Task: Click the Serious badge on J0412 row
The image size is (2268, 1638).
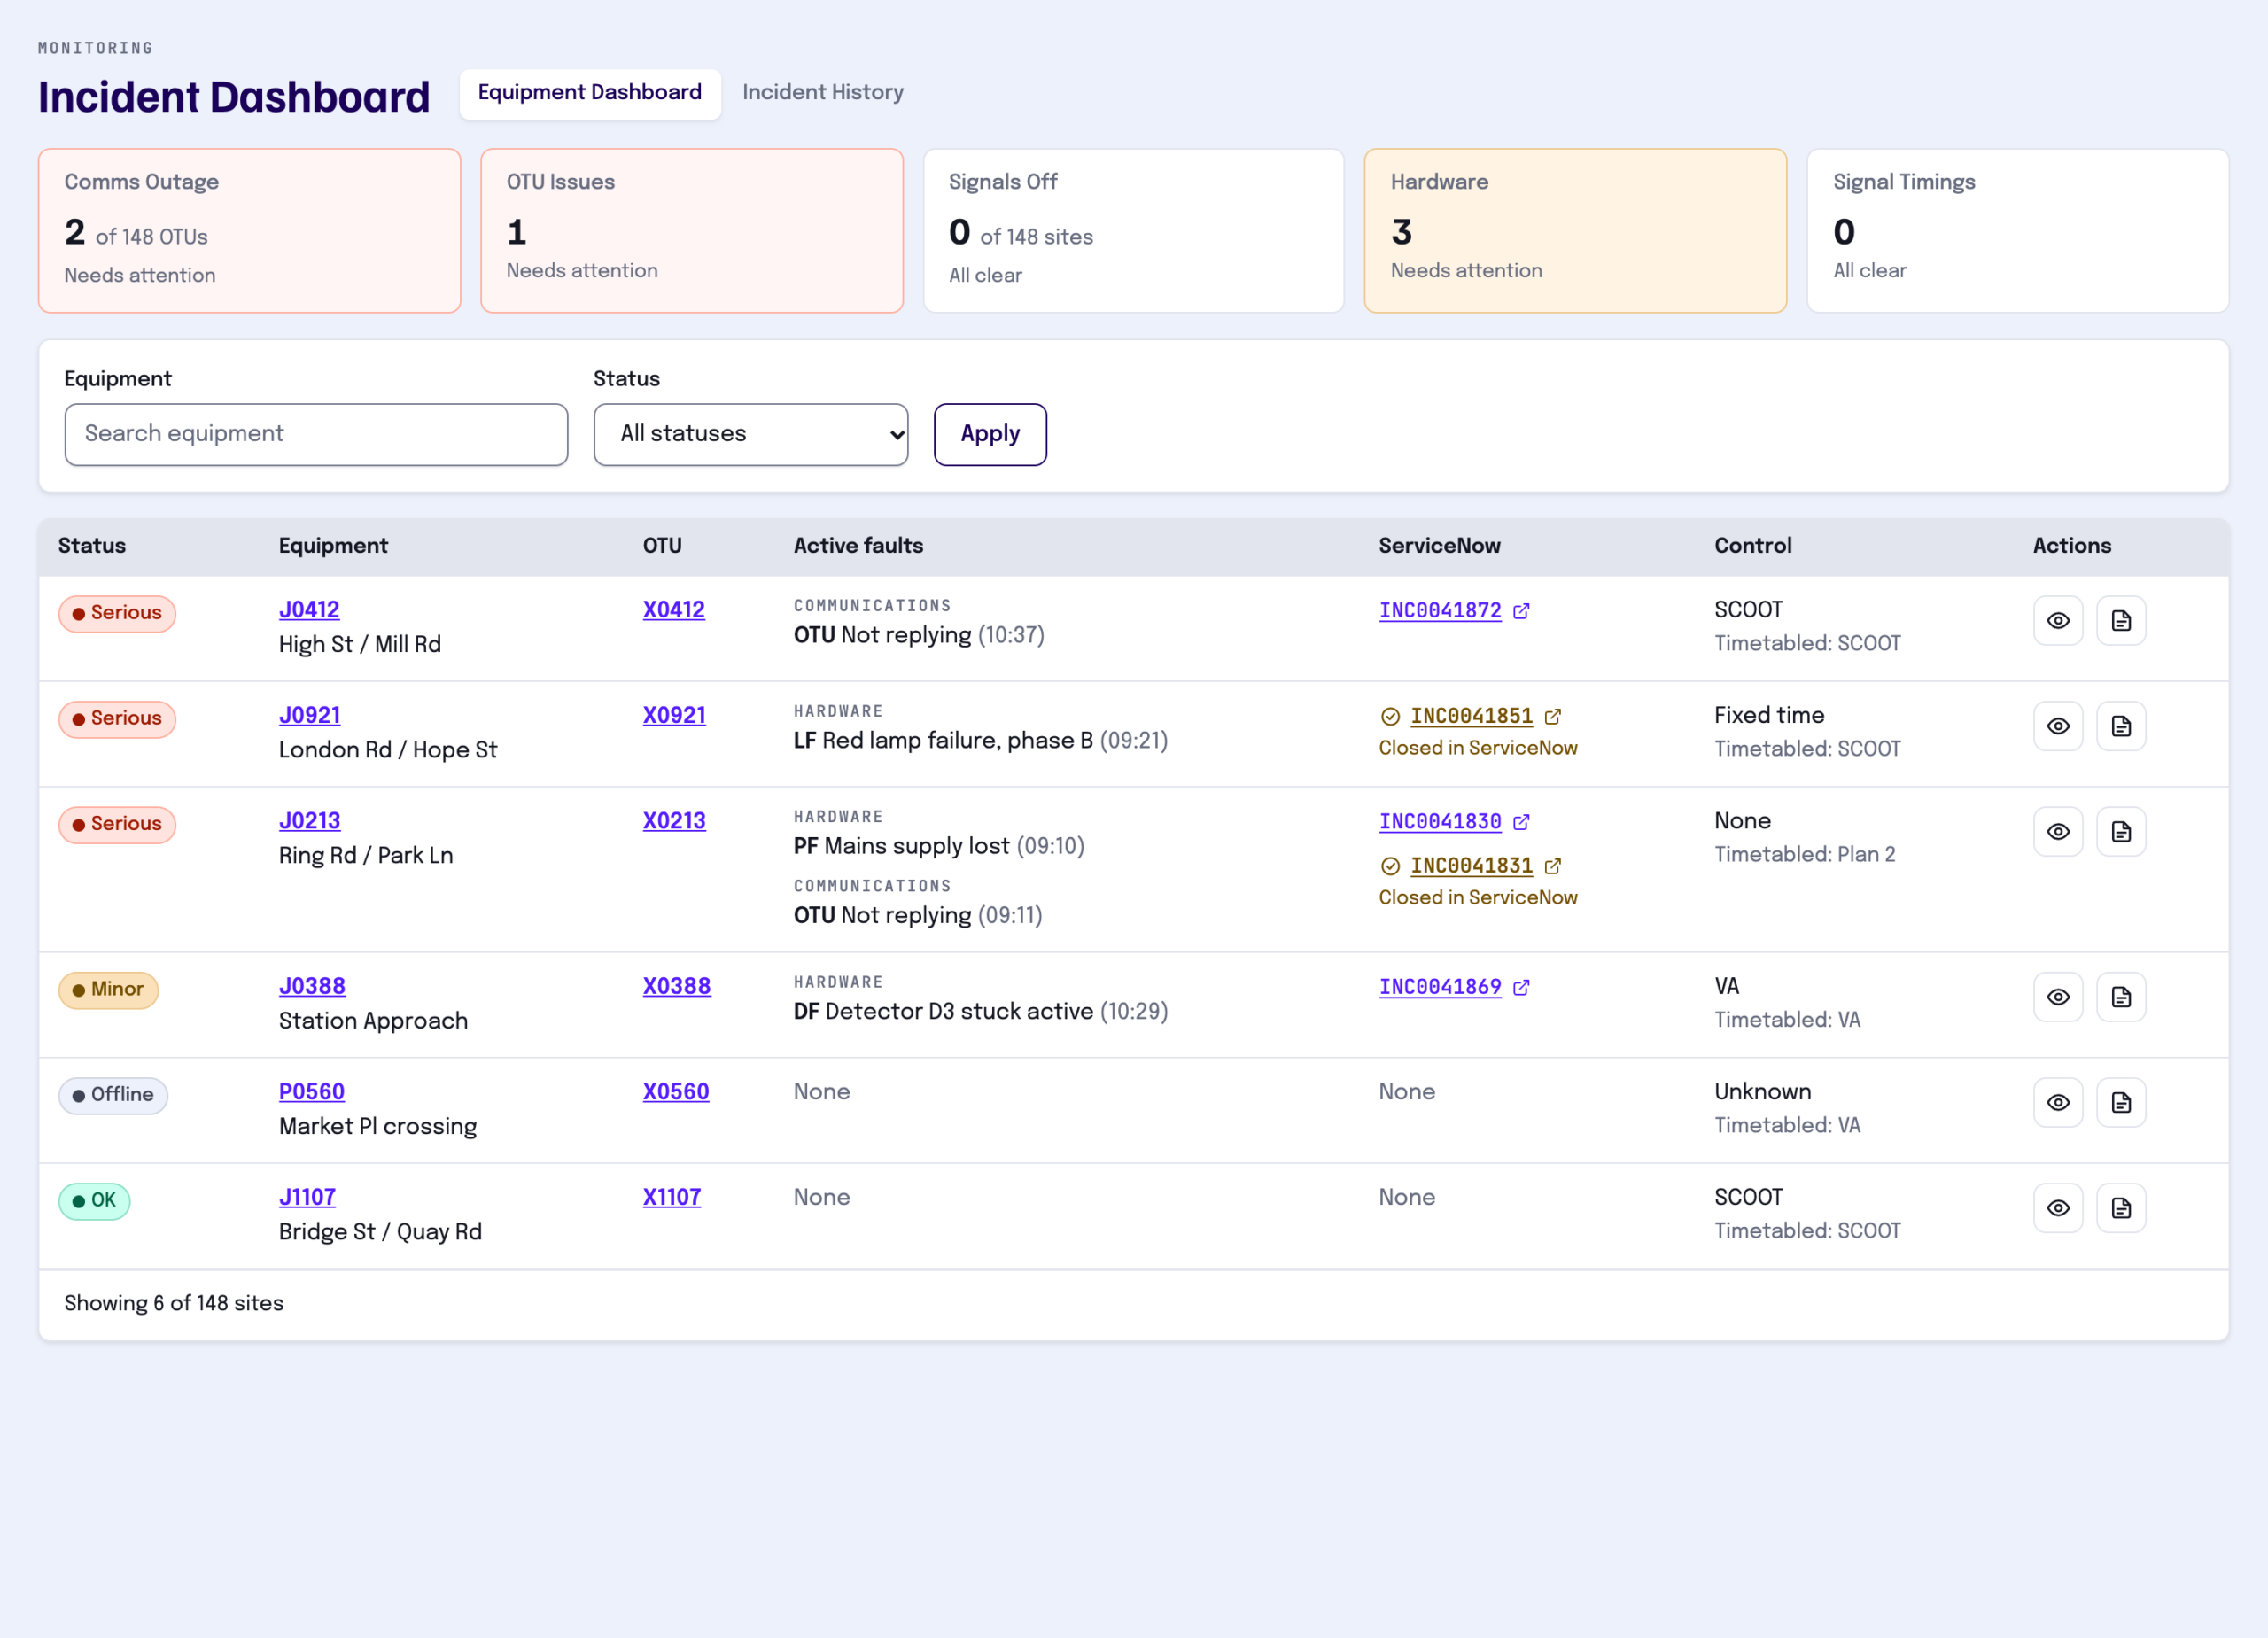Action: [x=117, y=614]
